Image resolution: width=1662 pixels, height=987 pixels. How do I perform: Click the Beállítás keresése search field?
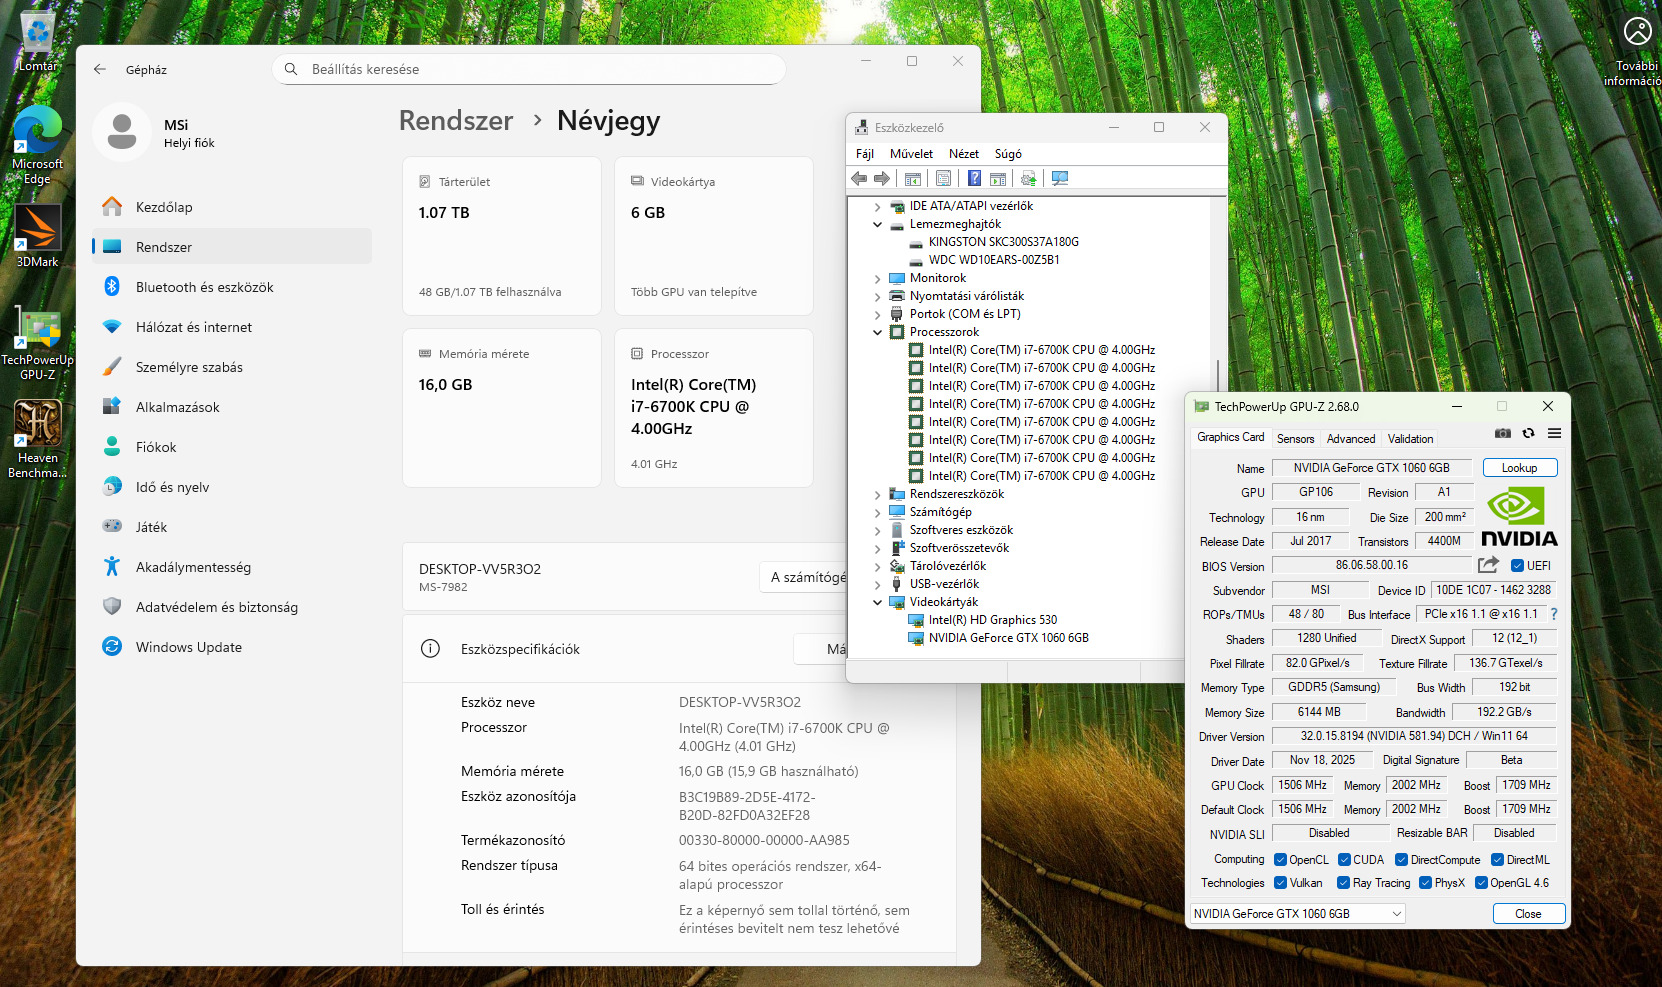pos(529,69)
